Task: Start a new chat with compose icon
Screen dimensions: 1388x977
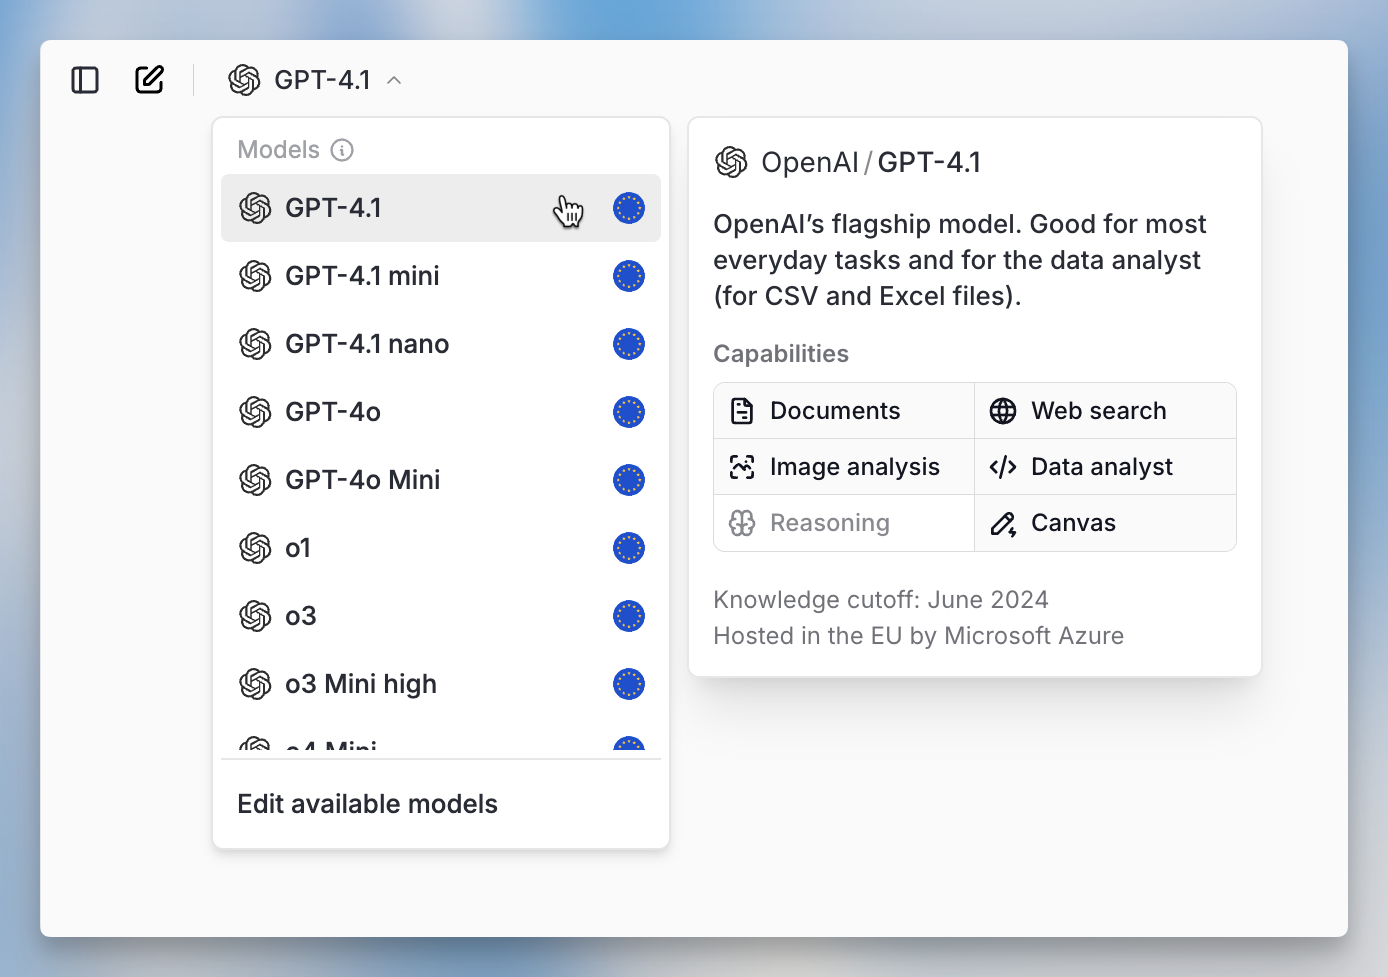Action: tap(149, 80)
